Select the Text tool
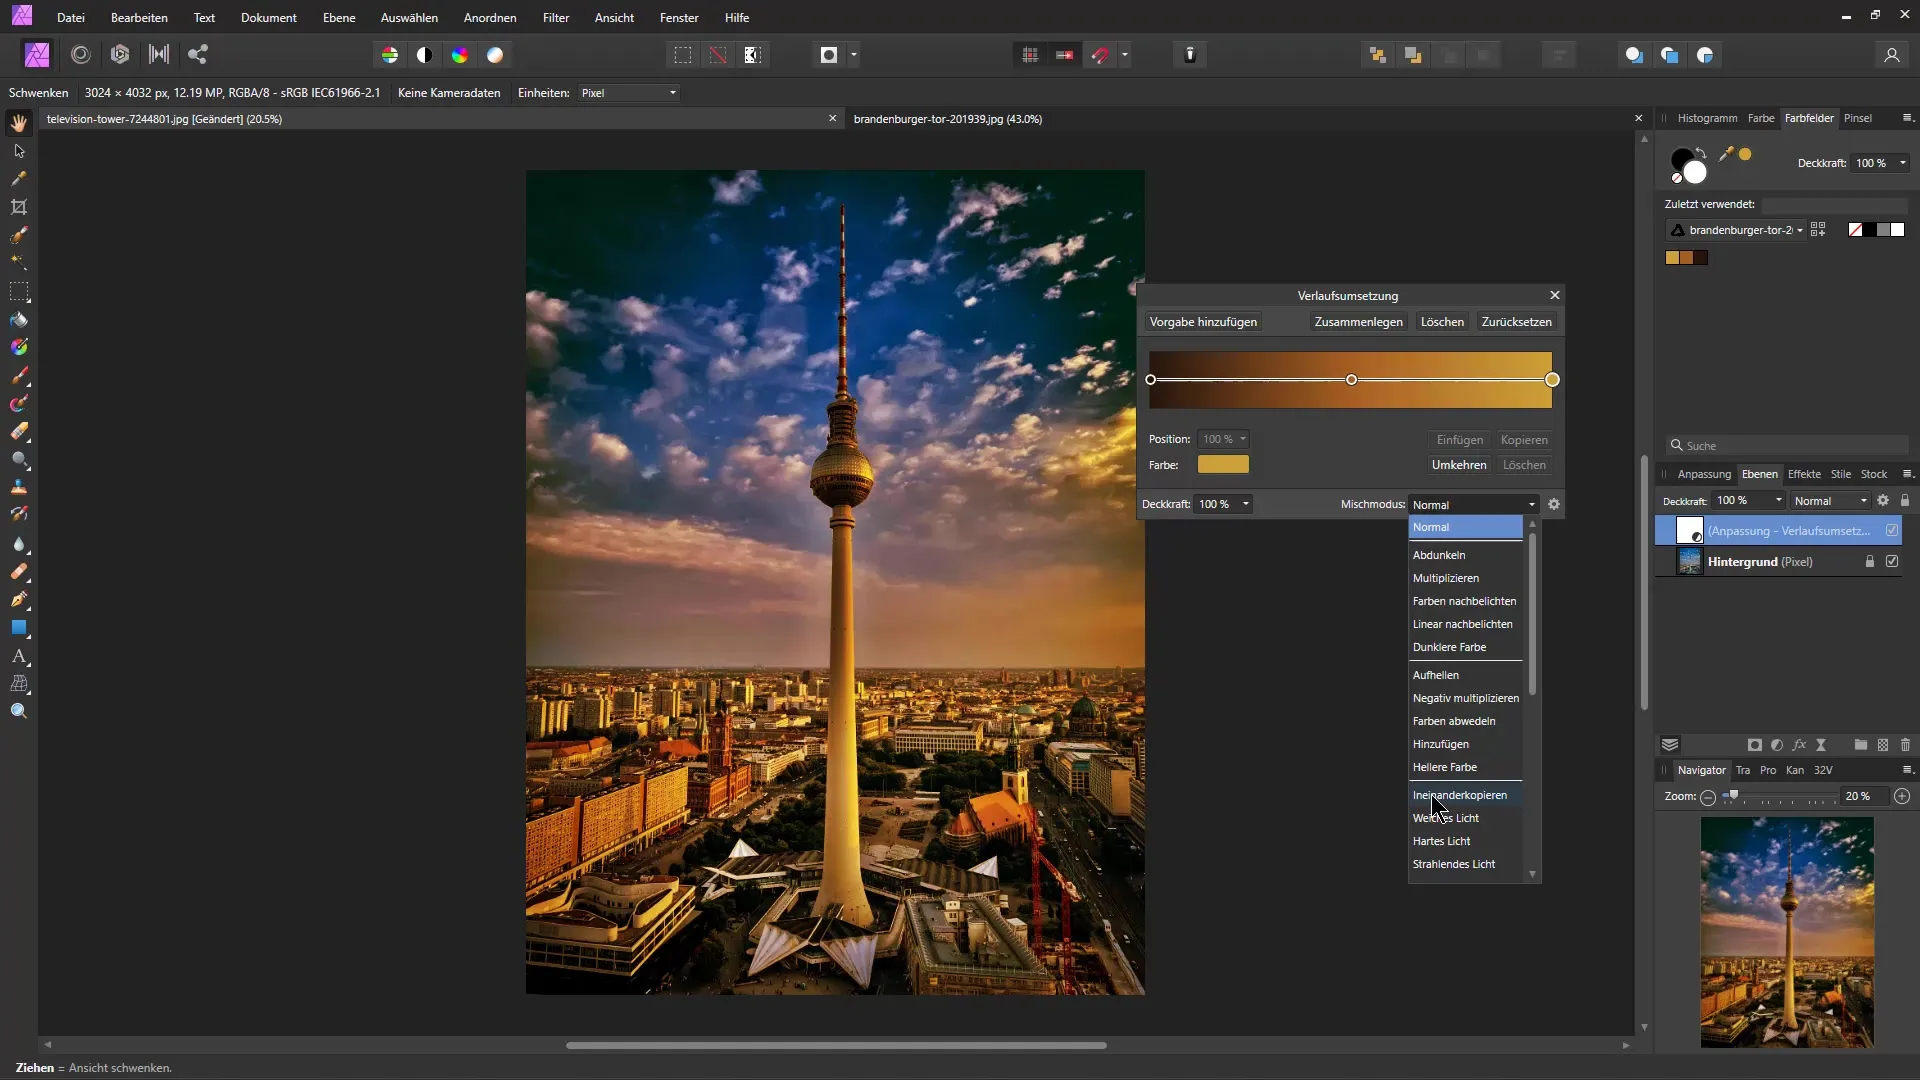Image resolution: width=1920 pixels, height=1080 pixels. [x=19, y=657]
